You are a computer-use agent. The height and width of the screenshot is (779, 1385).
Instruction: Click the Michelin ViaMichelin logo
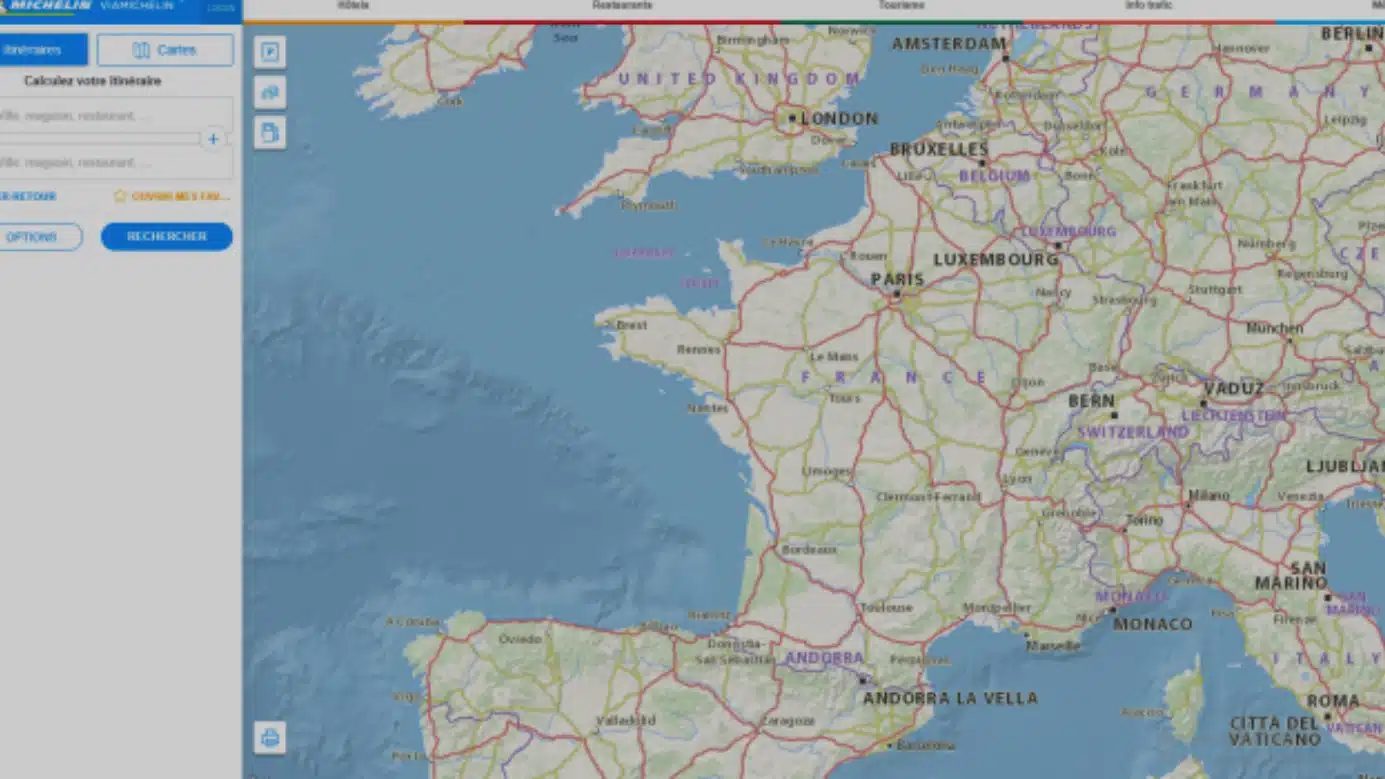[90, 6]
